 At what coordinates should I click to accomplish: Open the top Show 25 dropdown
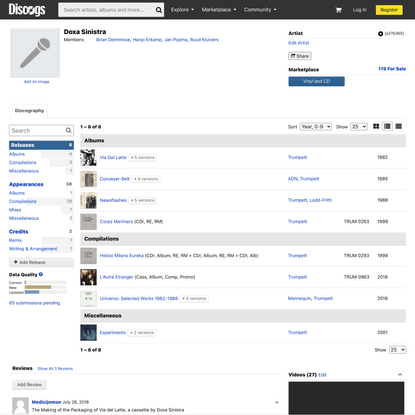(x=359, y=127)
